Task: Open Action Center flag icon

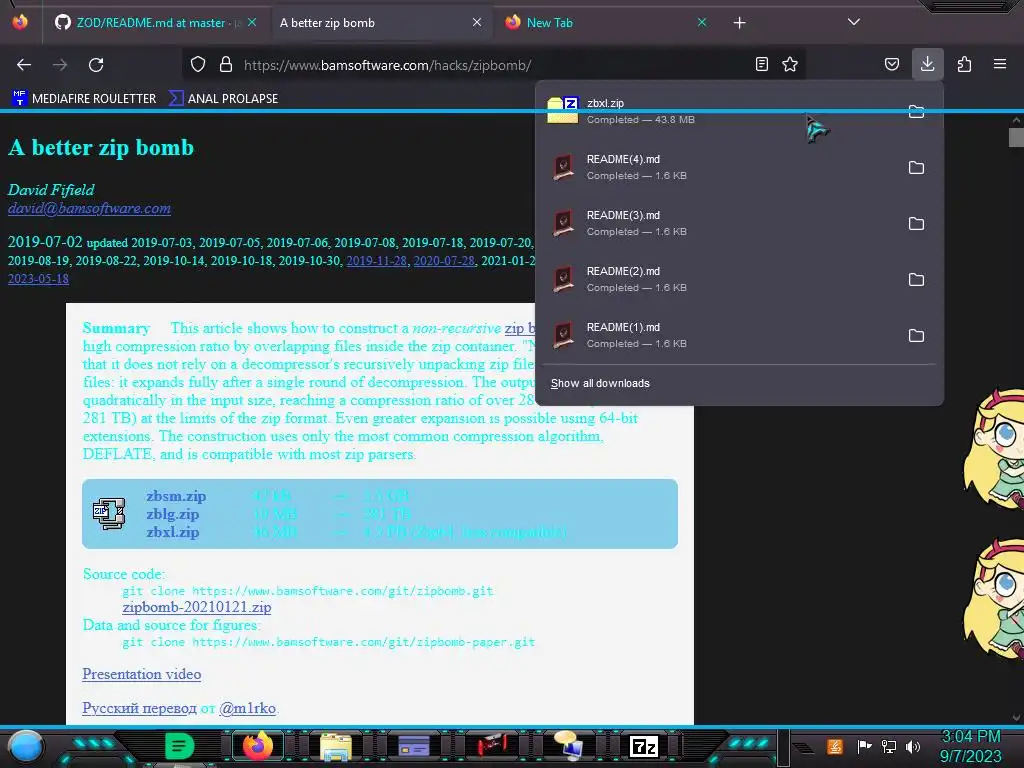Action: coord(864,746)
